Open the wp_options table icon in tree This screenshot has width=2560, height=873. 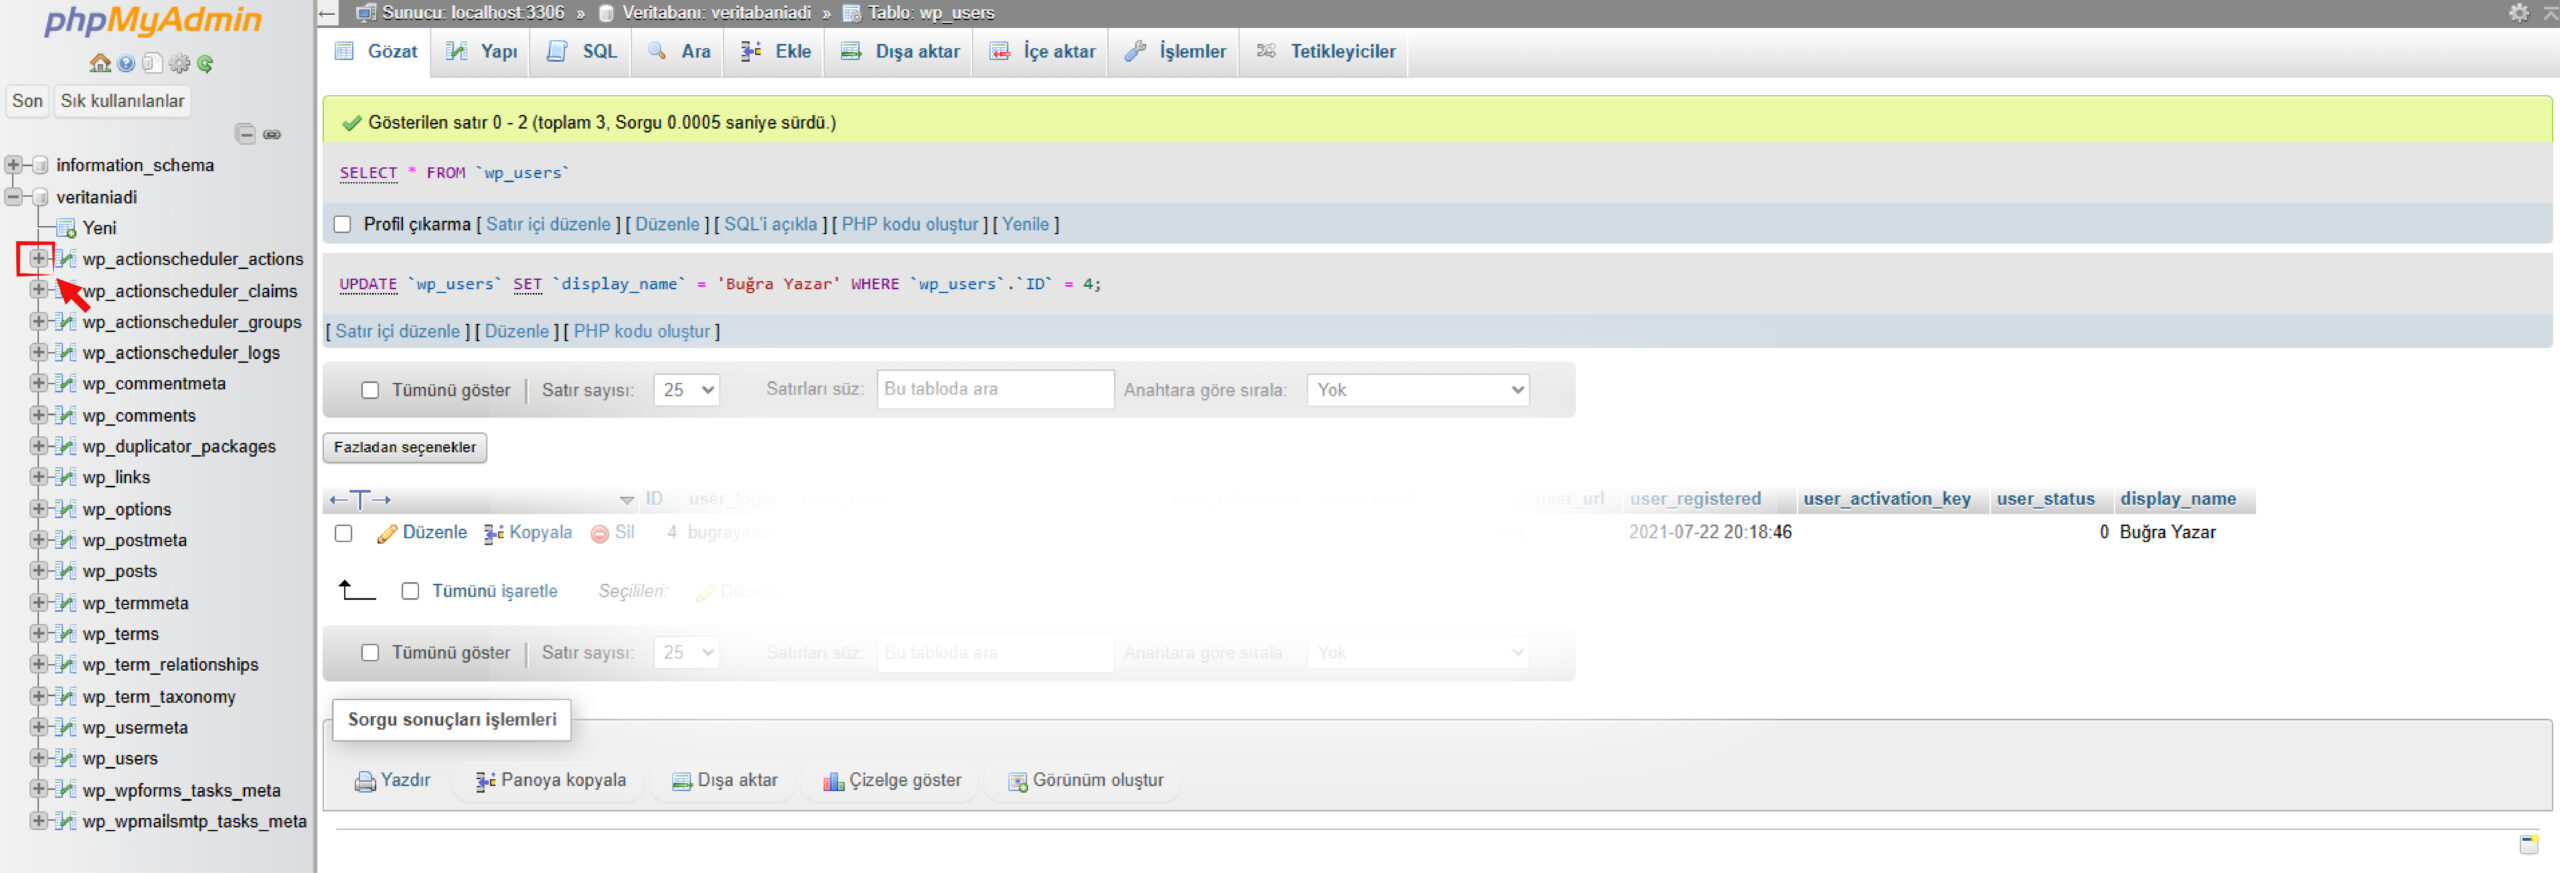(66, 509)
